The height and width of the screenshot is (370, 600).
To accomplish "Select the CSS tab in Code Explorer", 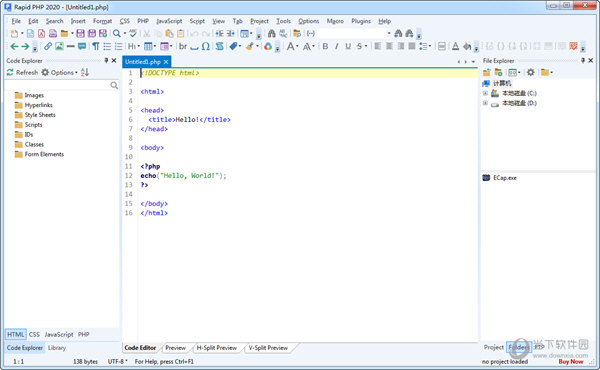I will coord(34,334).
